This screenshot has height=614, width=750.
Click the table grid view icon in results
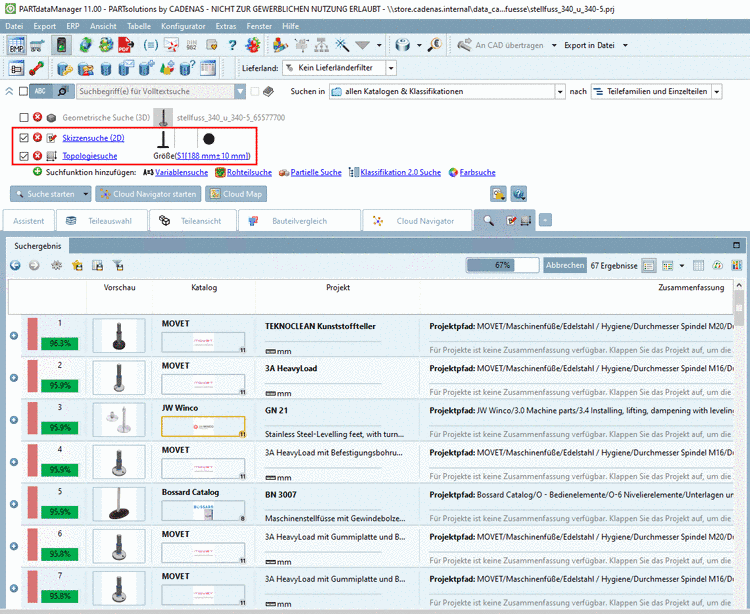pyautogui.click(x=698, y=265)
